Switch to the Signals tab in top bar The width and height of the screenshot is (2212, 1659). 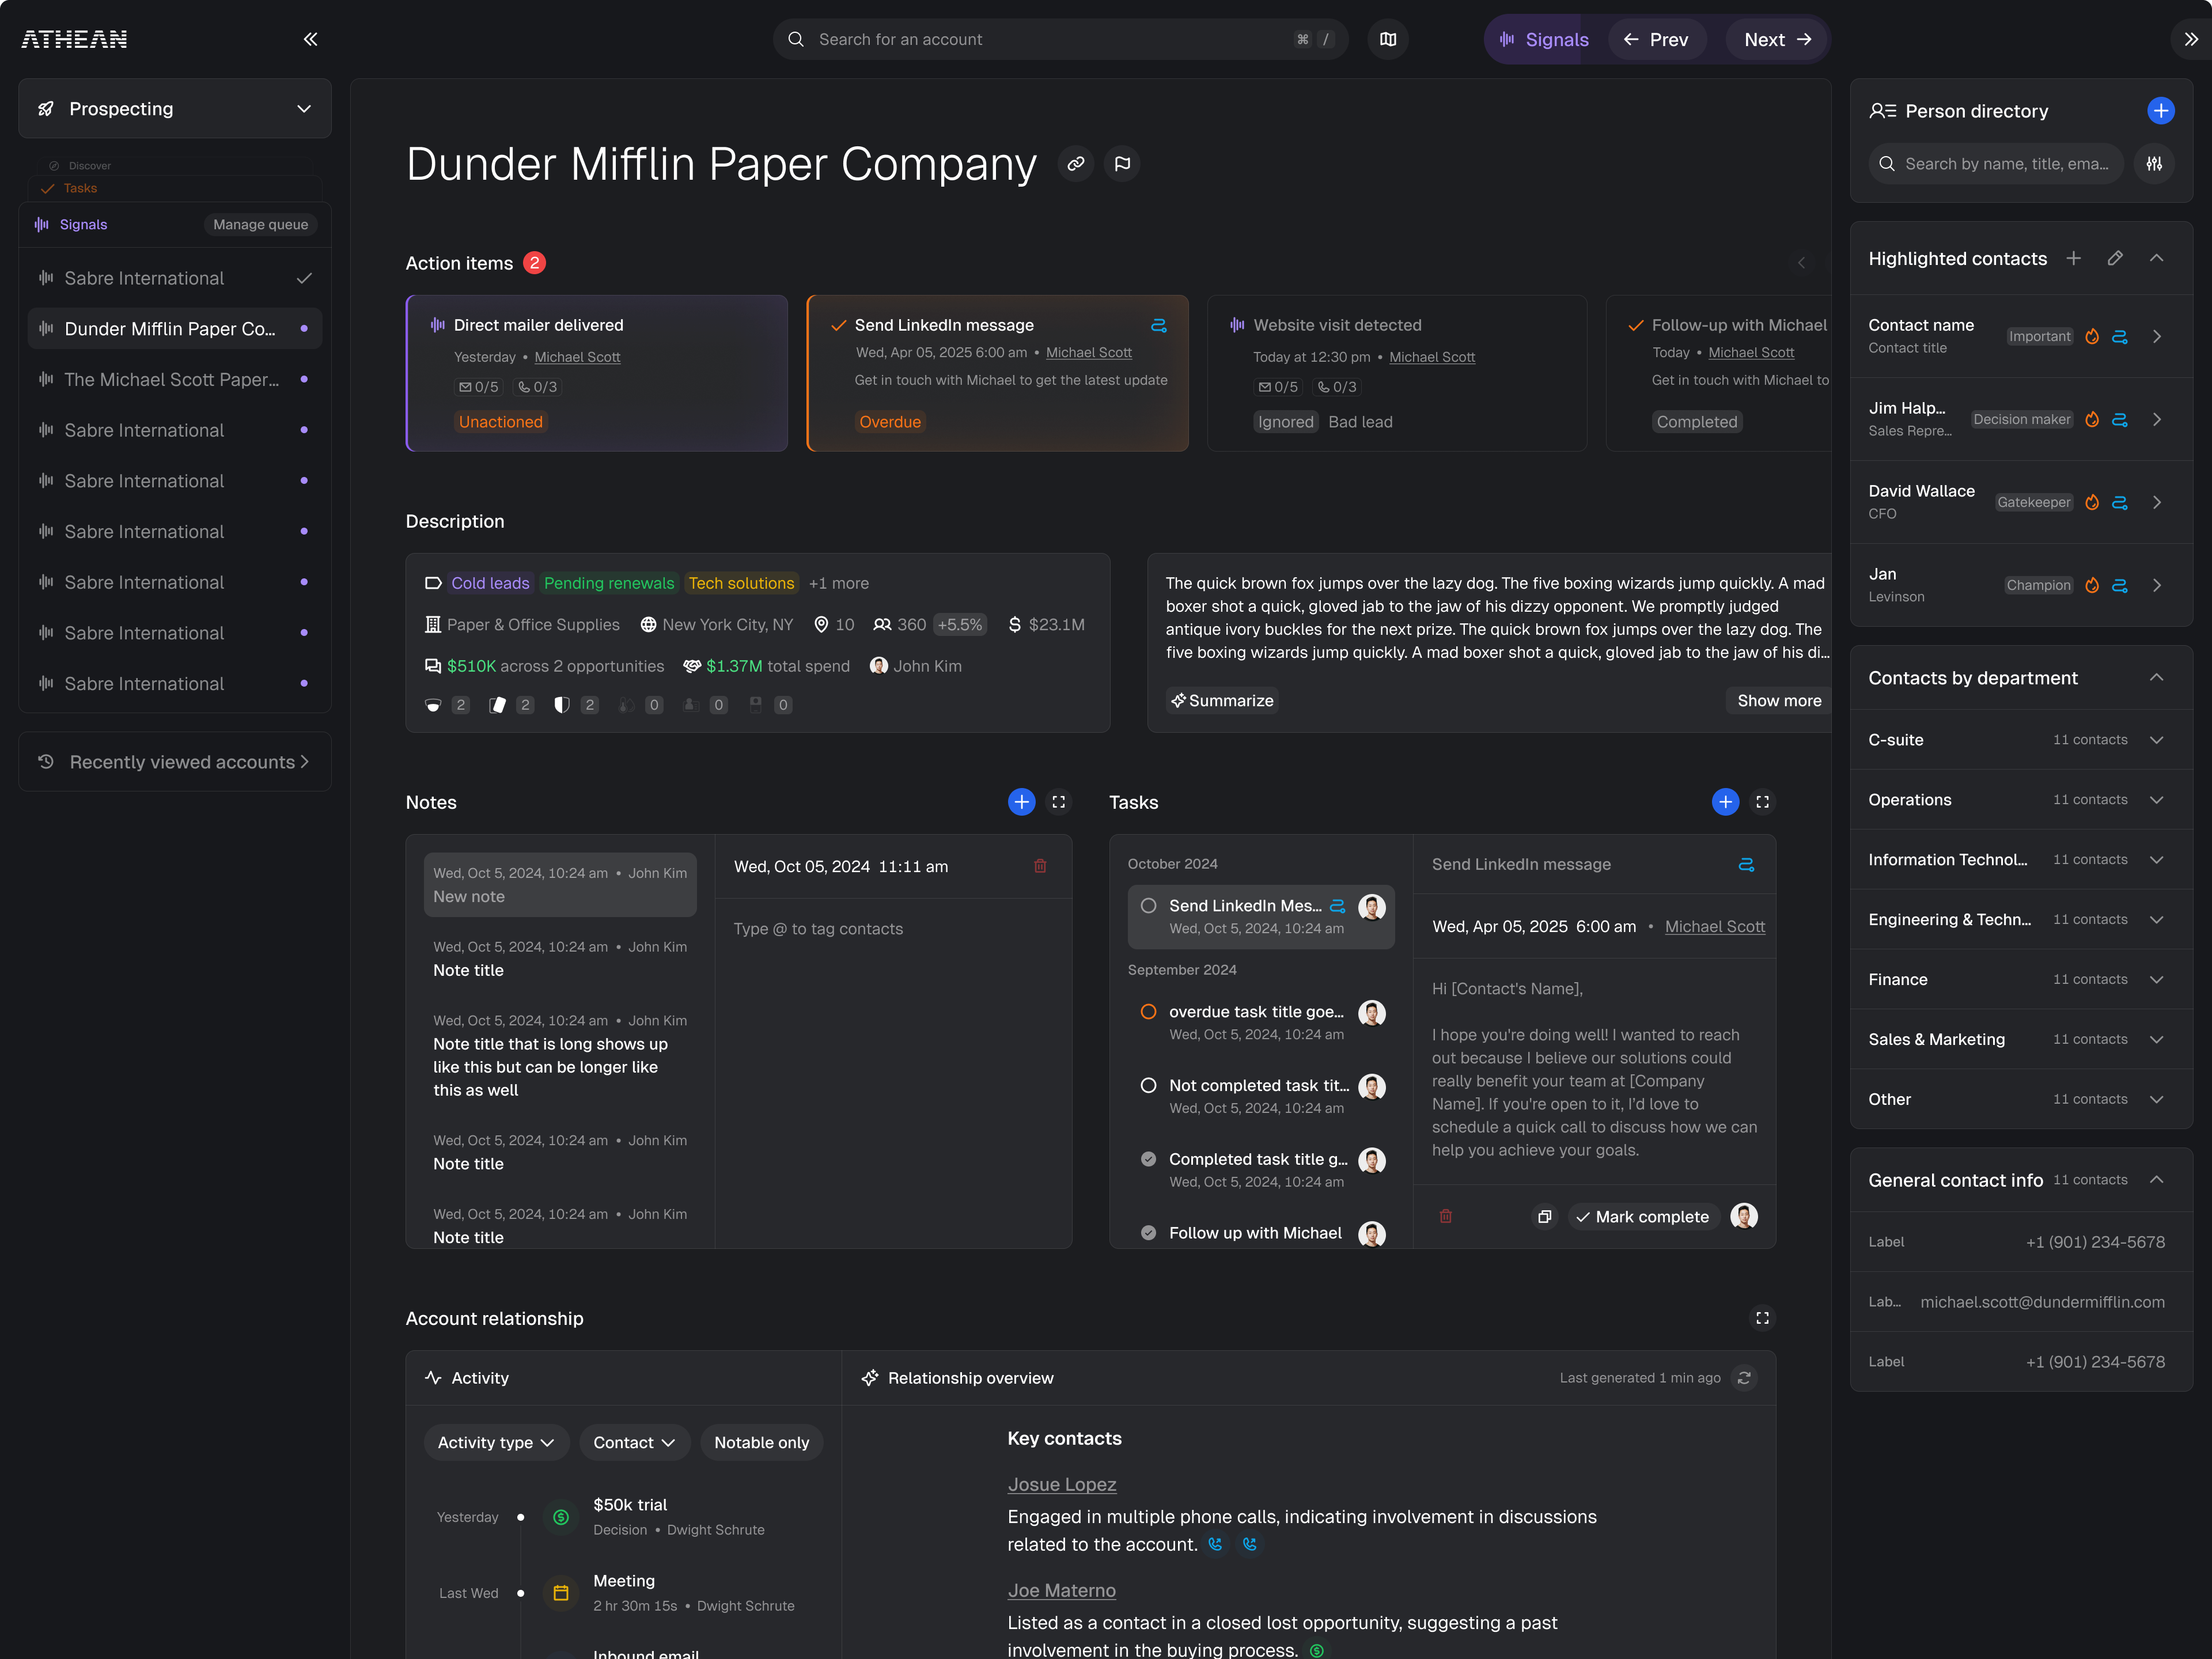point(1544,39)
